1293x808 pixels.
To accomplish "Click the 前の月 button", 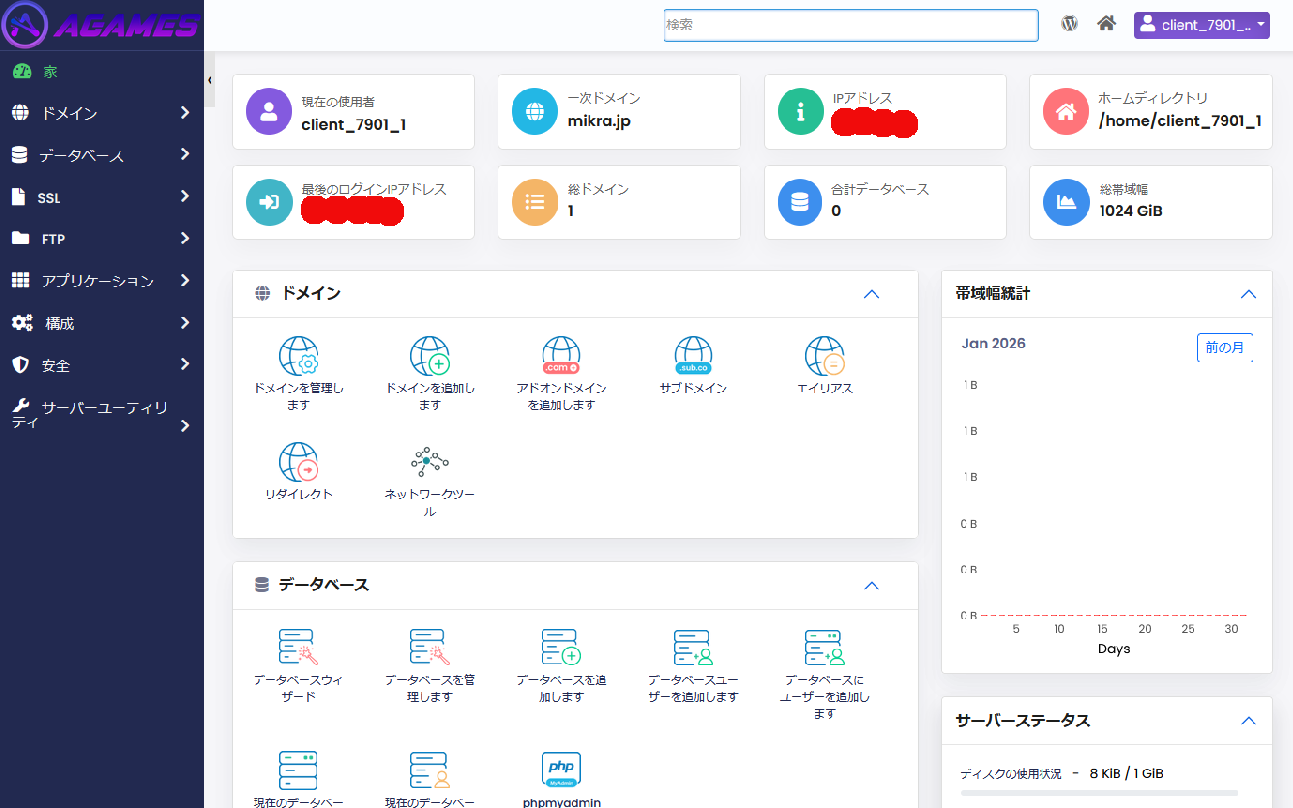I will tap(1224, 348).
